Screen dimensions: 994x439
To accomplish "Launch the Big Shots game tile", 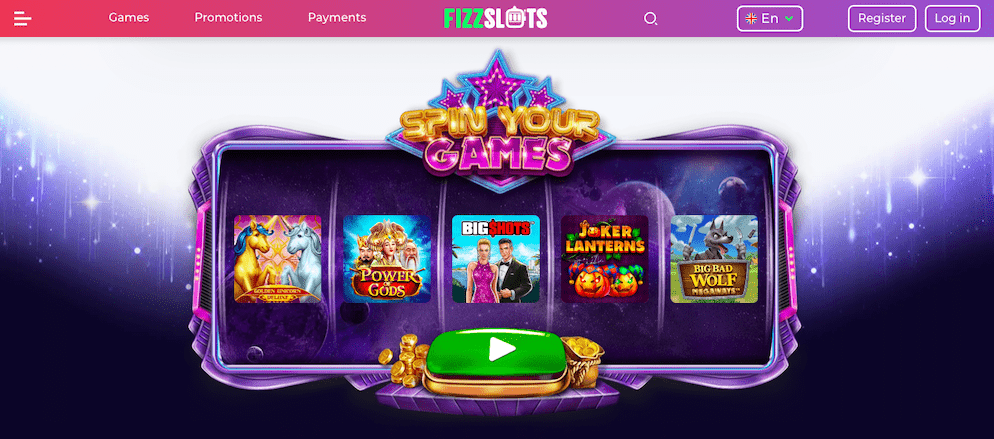I will click(x=496, y=259).
